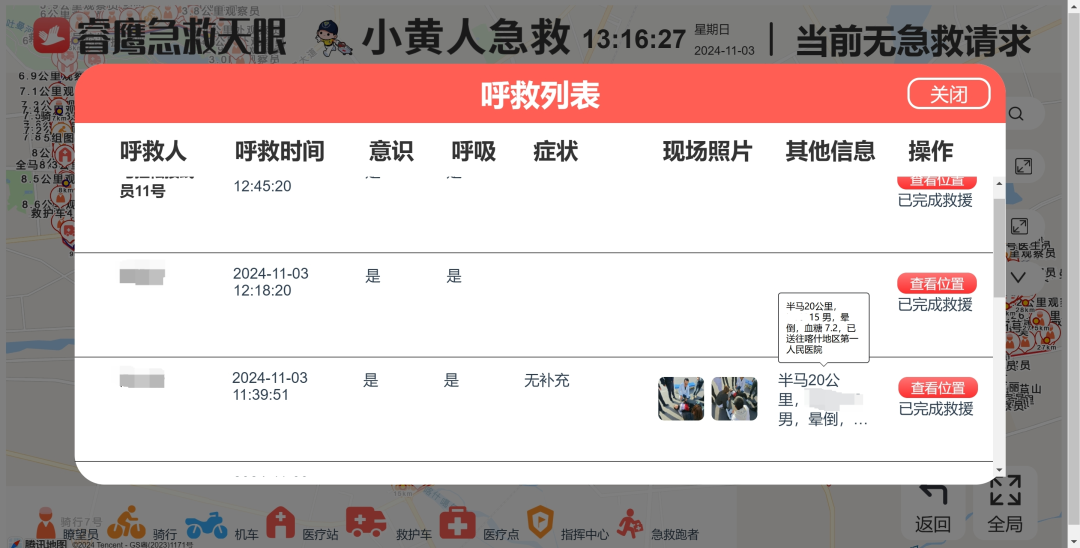Click the 指挥中心 shield legend icon
The image size is (1080, 548).
(x=540, y=523)
